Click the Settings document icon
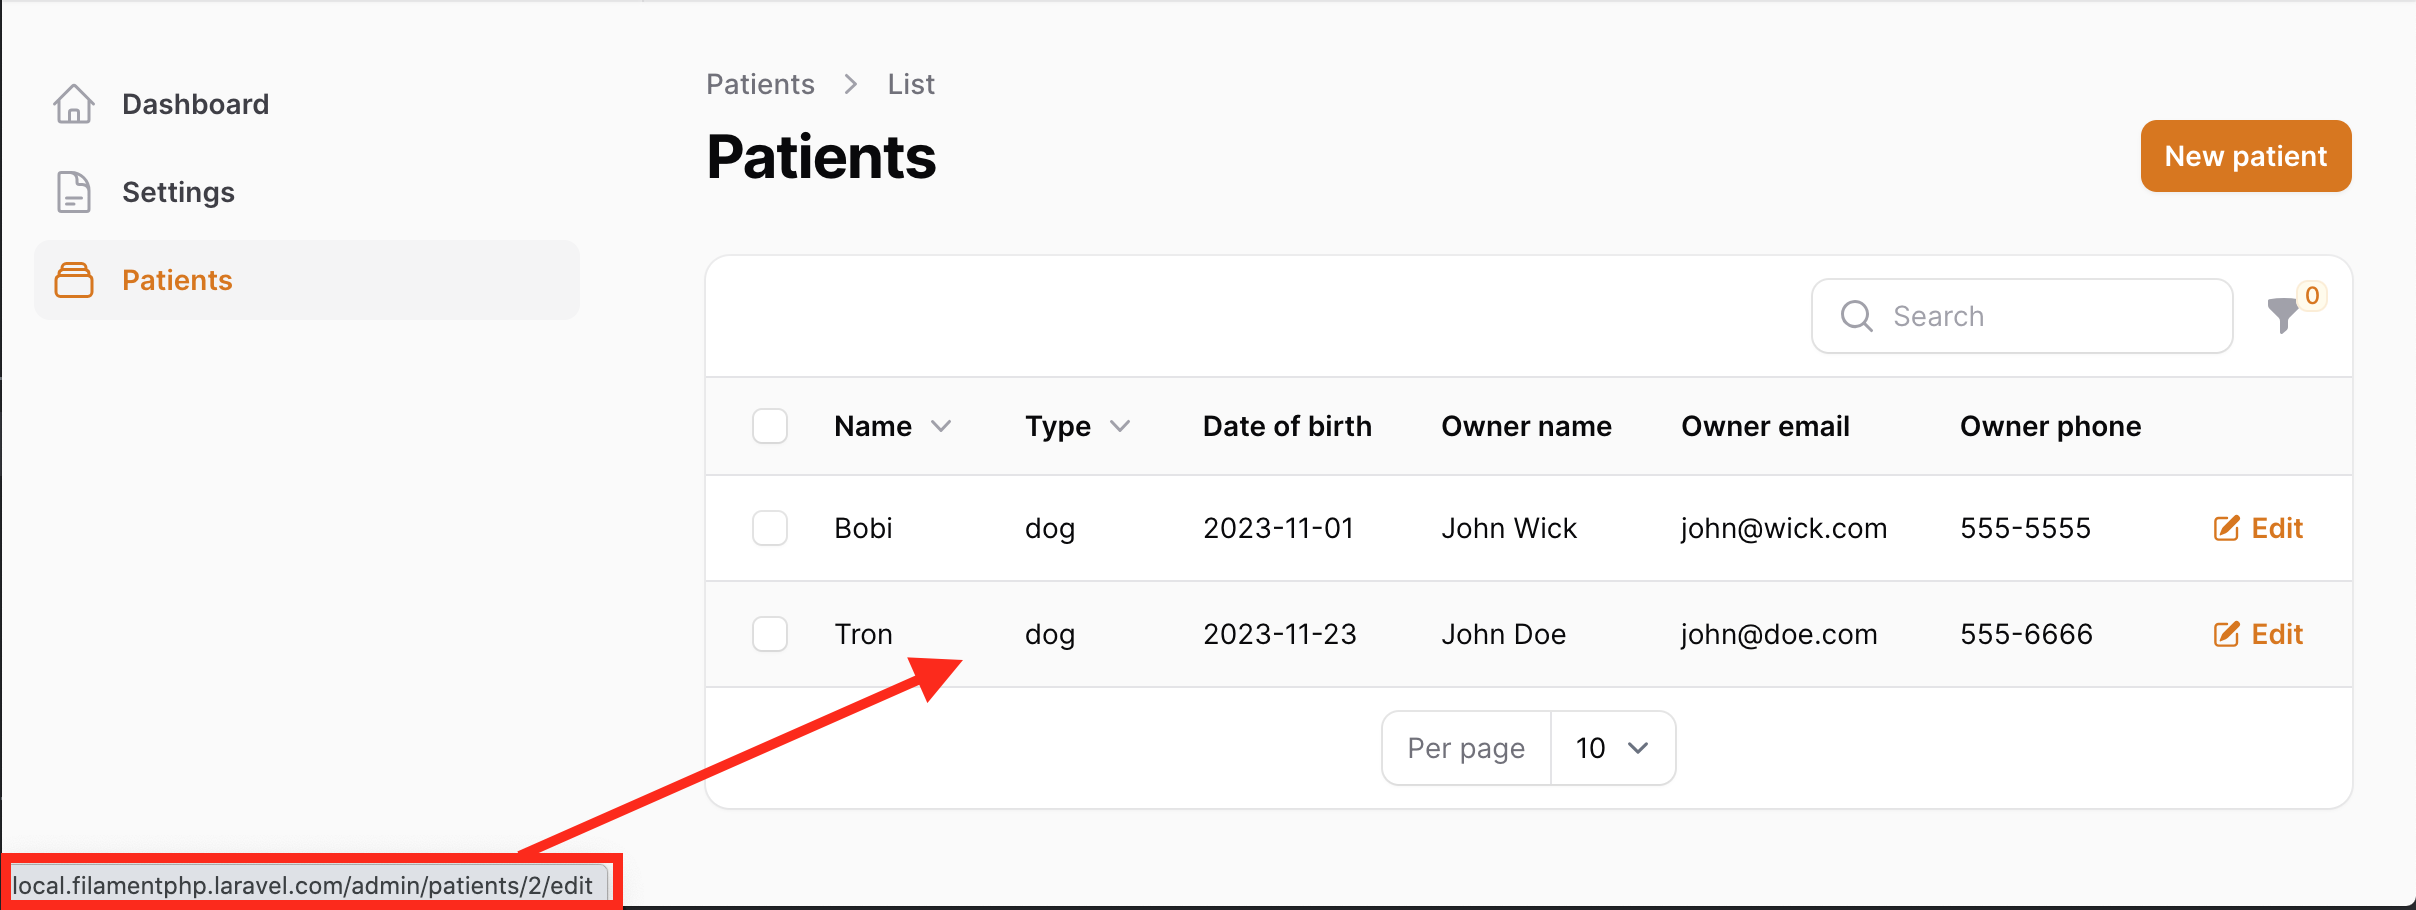Image resolution: width=2416 pixels, height=910 pixels. pyautogui.click(x=74, y=192)
